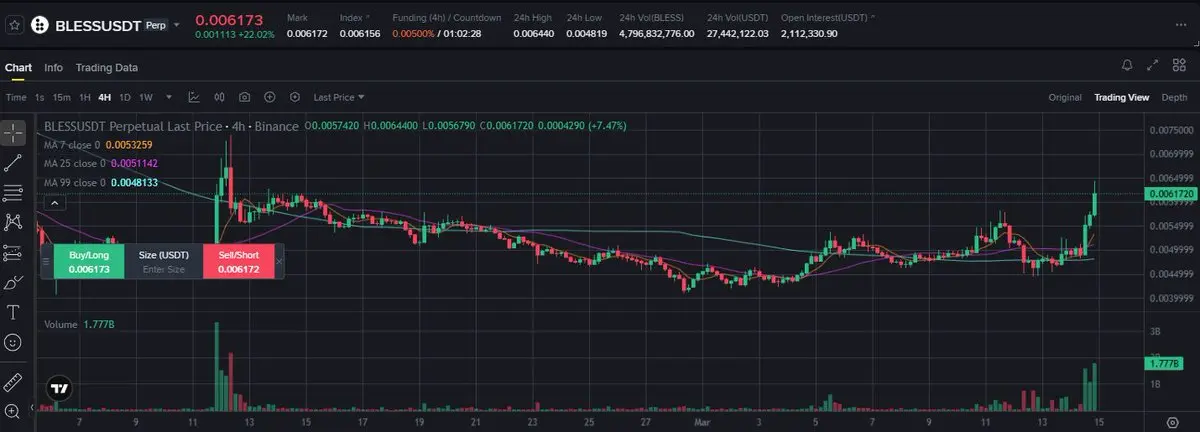The image size is (1200, 432).
Task: Open layout grid widgets icon
Action: (x=1177, y=66)
